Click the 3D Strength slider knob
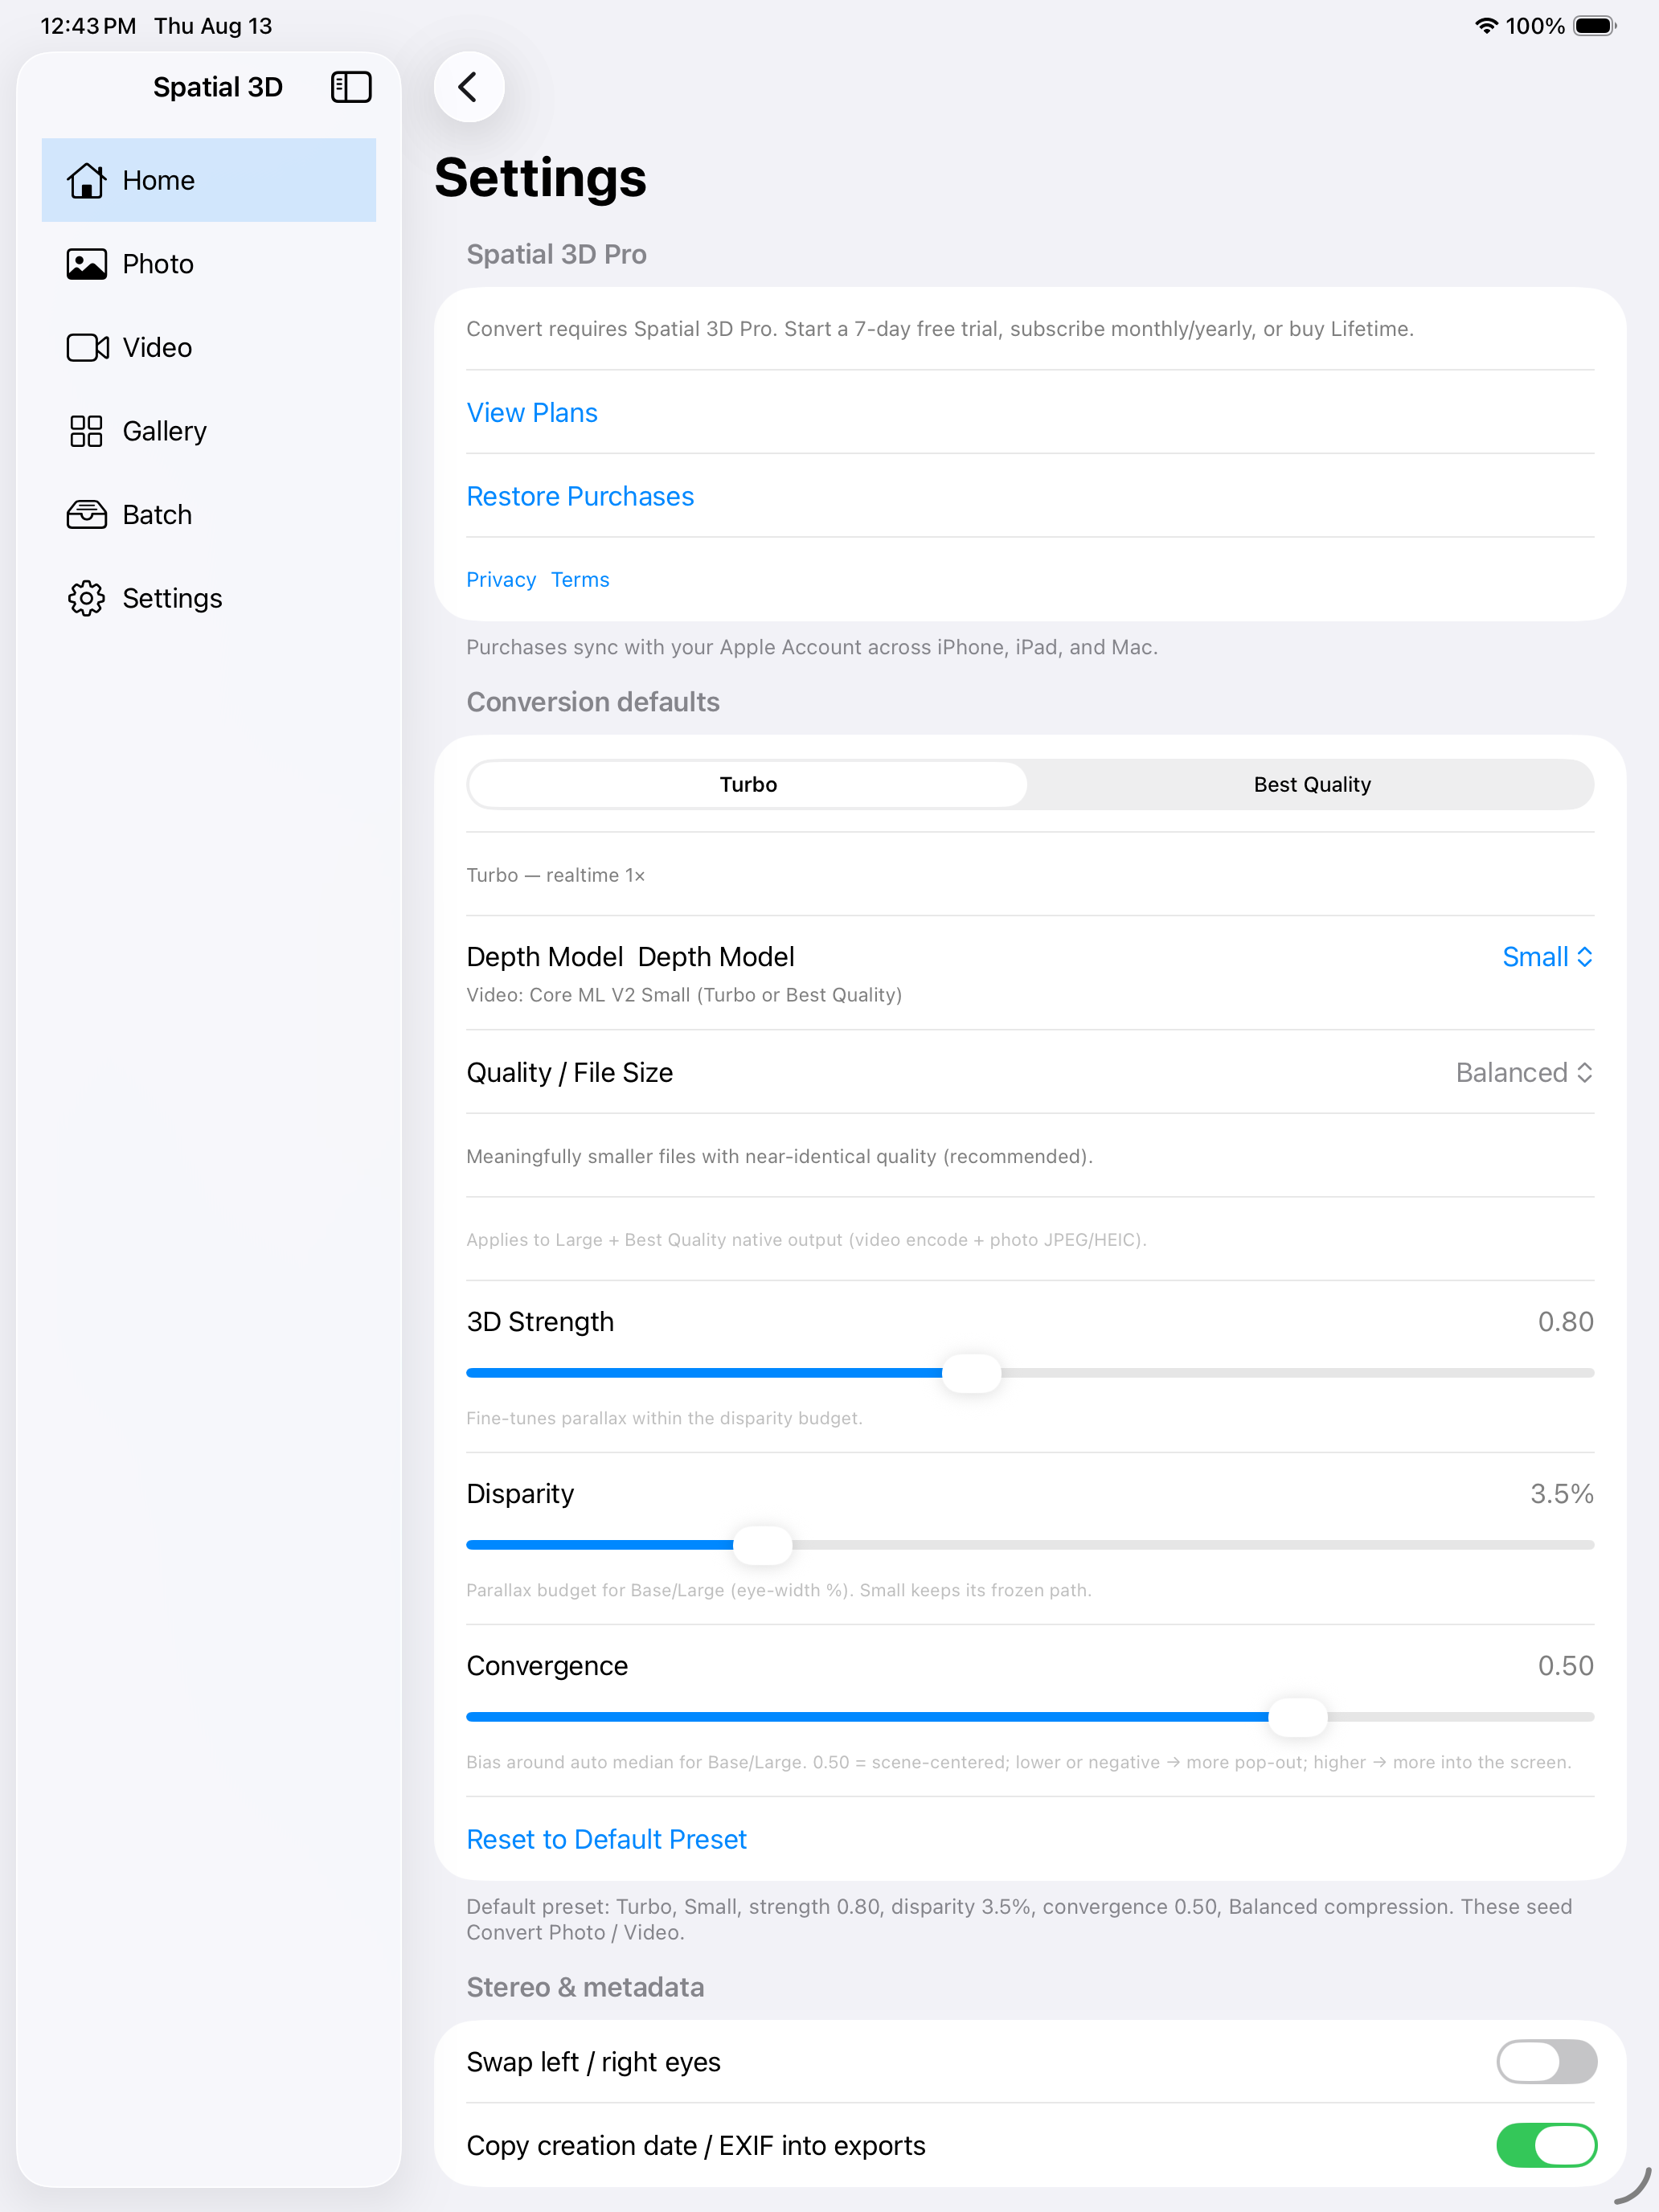The width and height of the screenshot is (1659, 2212). coord(971,1373)
